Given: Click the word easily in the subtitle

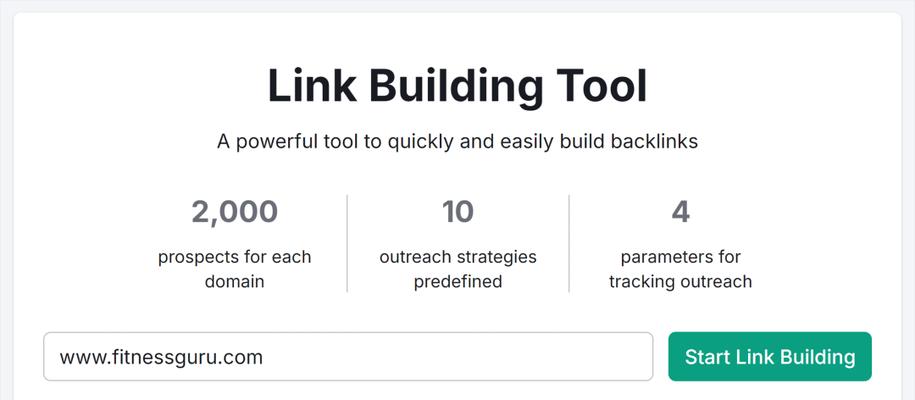Looking at the screenshot, I should [516, 142].
